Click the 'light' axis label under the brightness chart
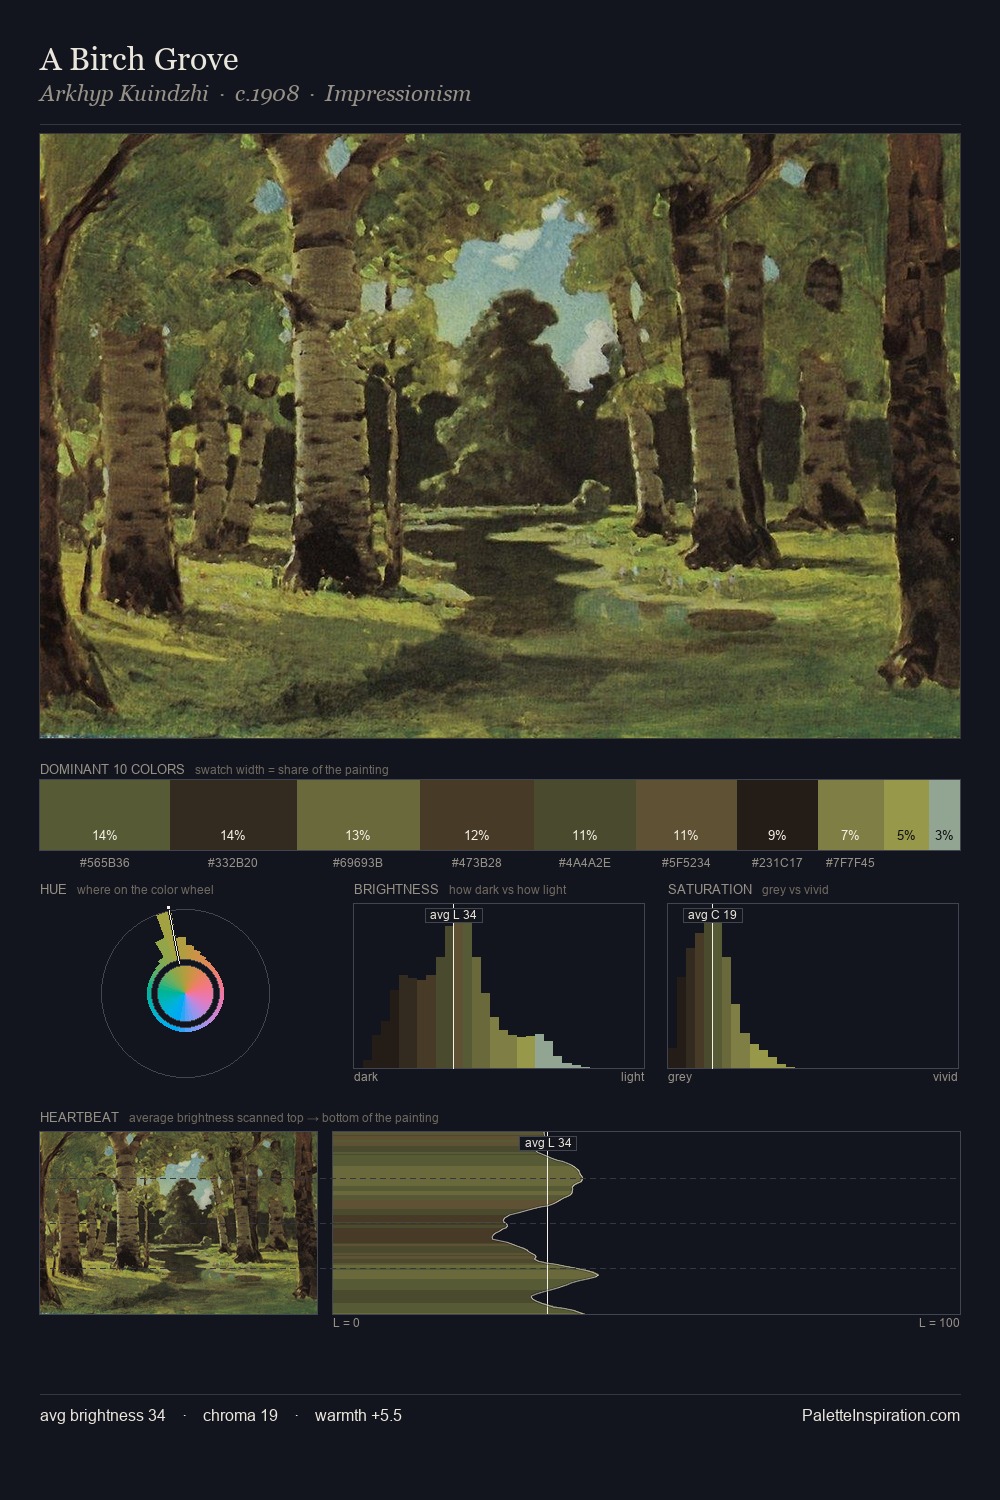 click(633, 1077)
